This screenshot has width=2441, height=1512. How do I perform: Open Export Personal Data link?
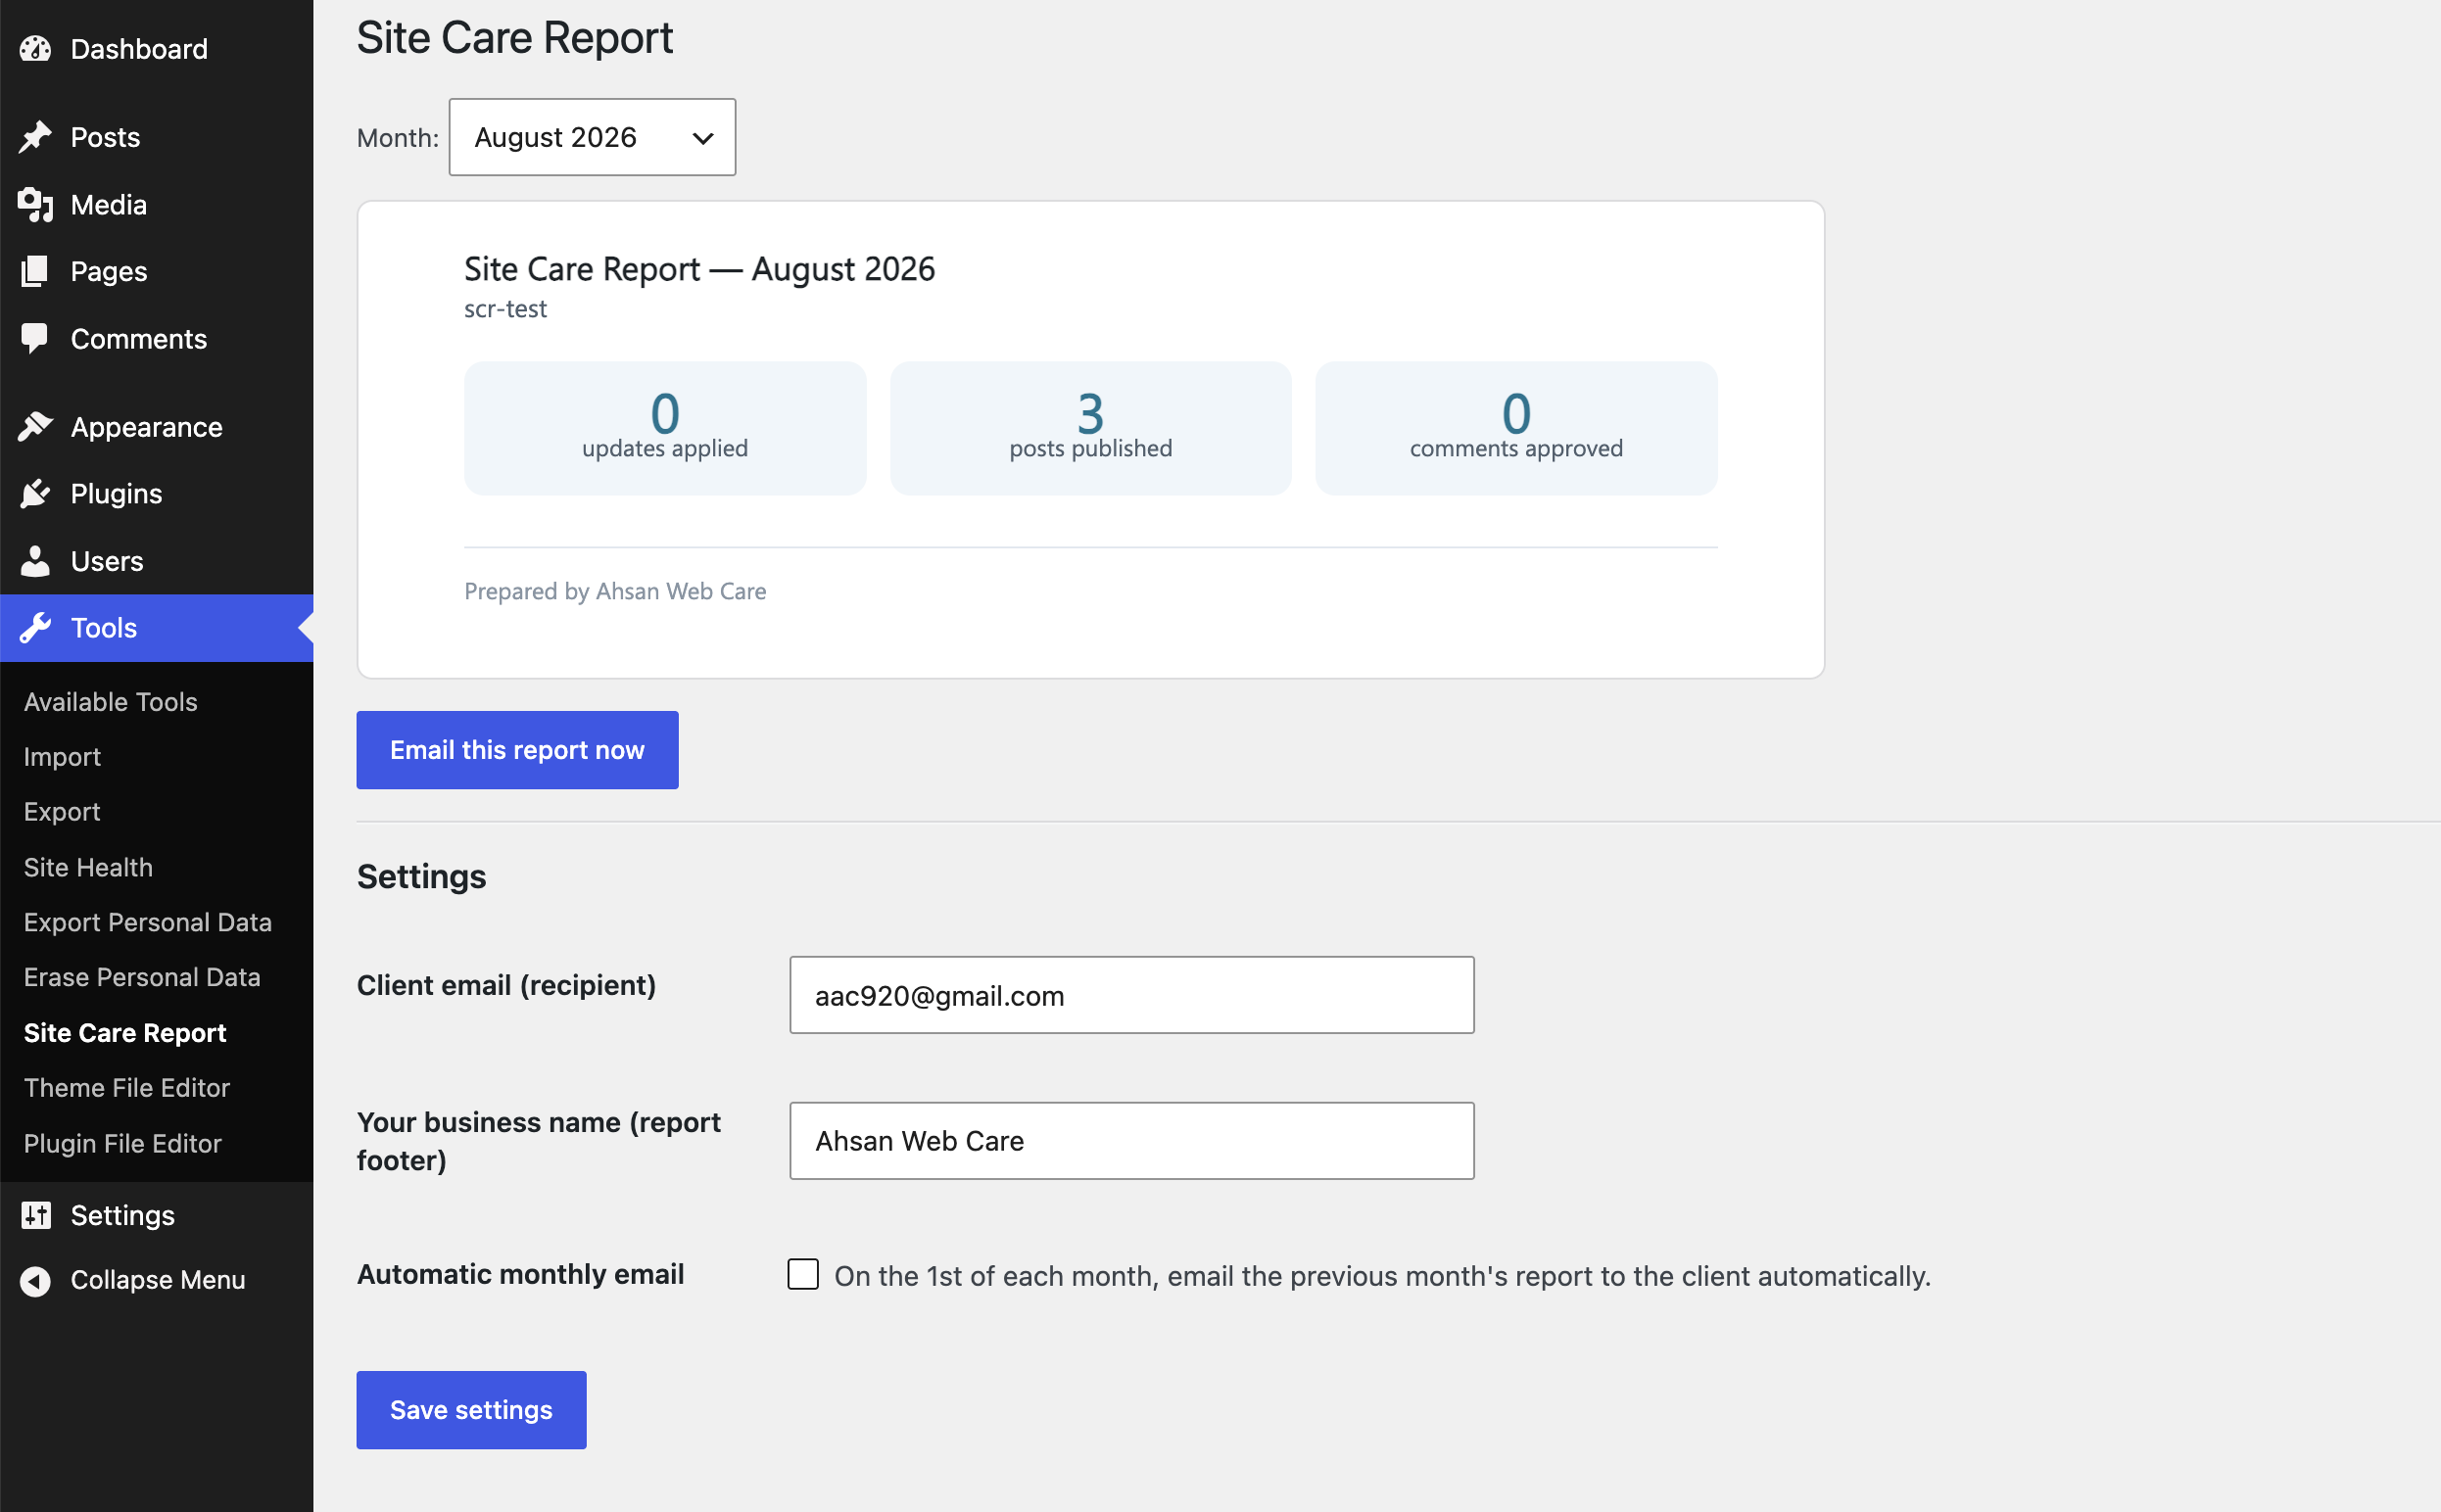tap(148, 922)
